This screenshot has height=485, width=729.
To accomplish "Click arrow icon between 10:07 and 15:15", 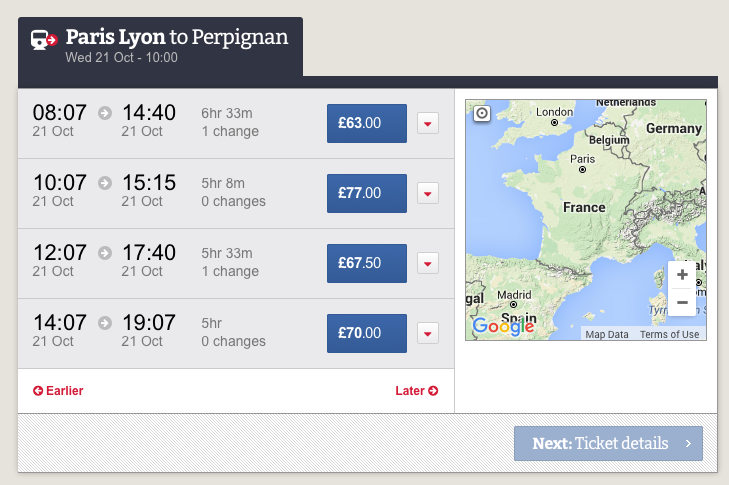I will tap(104, 183).
